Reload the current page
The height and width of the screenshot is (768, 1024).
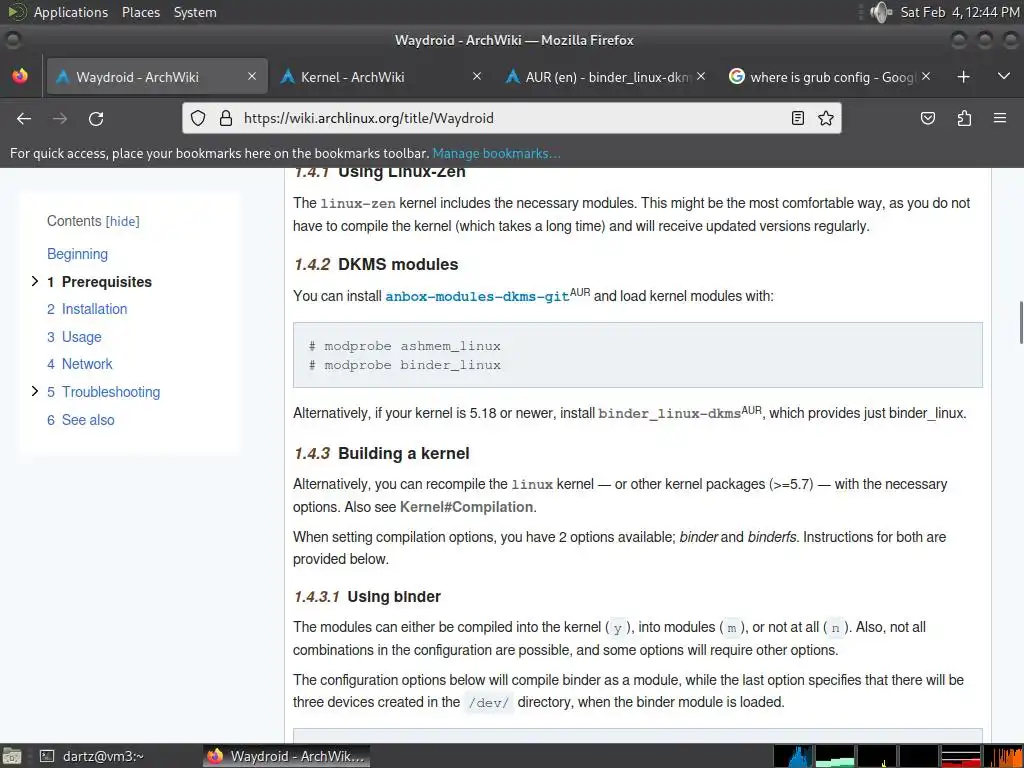pos(96,118)
